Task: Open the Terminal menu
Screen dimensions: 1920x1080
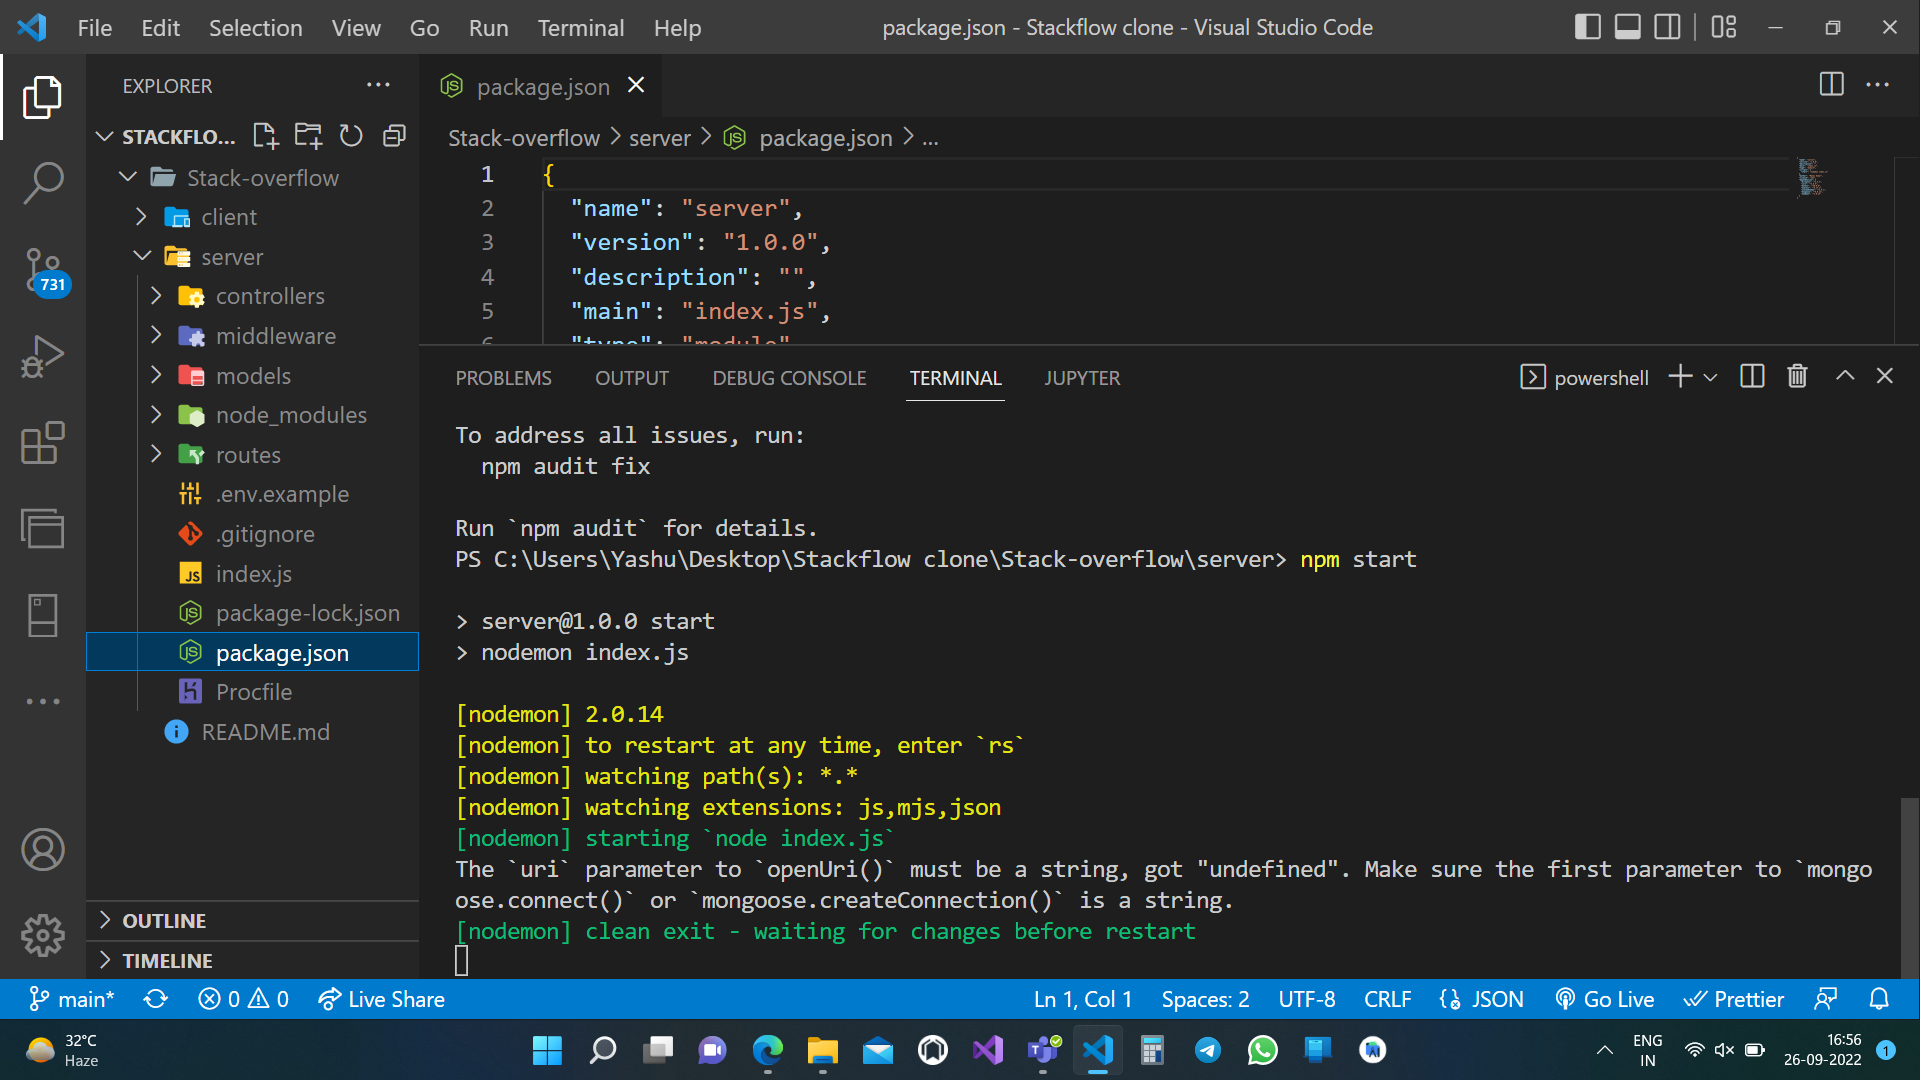Action: (580, 28)
